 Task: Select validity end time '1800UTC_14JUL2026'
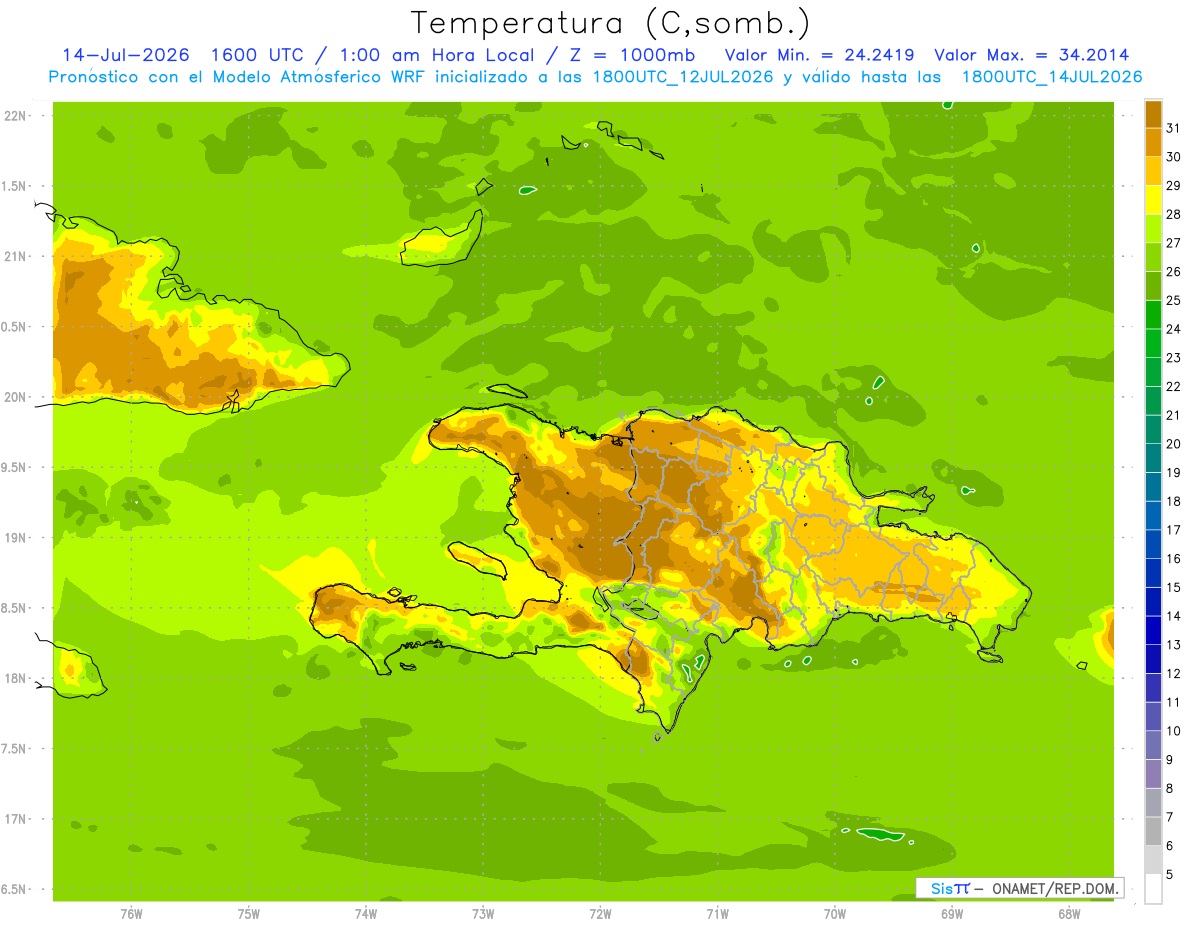[x=1052, y=77]
